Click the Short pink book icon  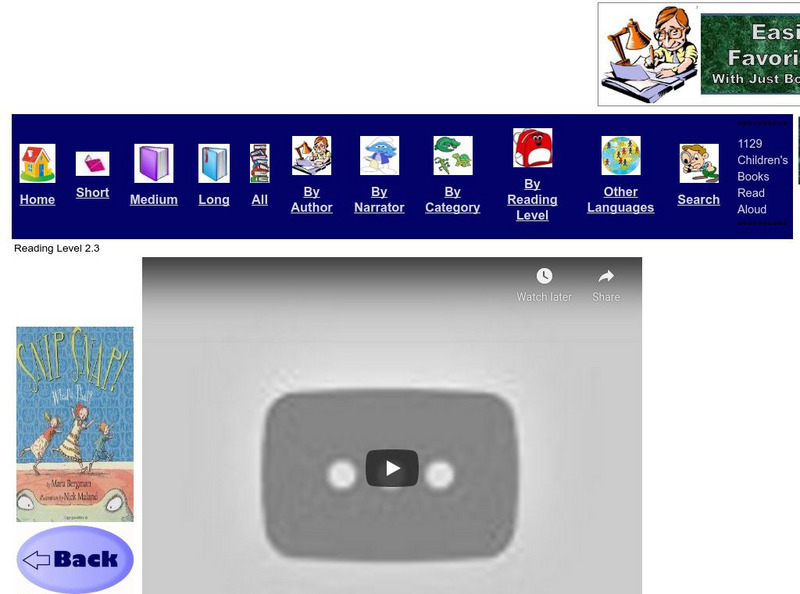click(x=92, y=164)
